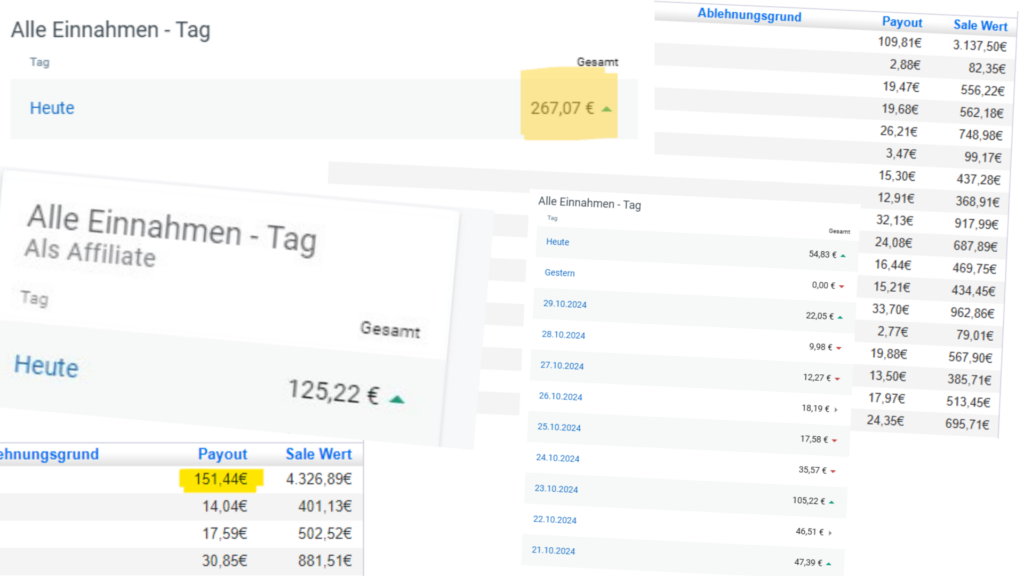Select the 437,28€ sale value cell

click(978, 179)
